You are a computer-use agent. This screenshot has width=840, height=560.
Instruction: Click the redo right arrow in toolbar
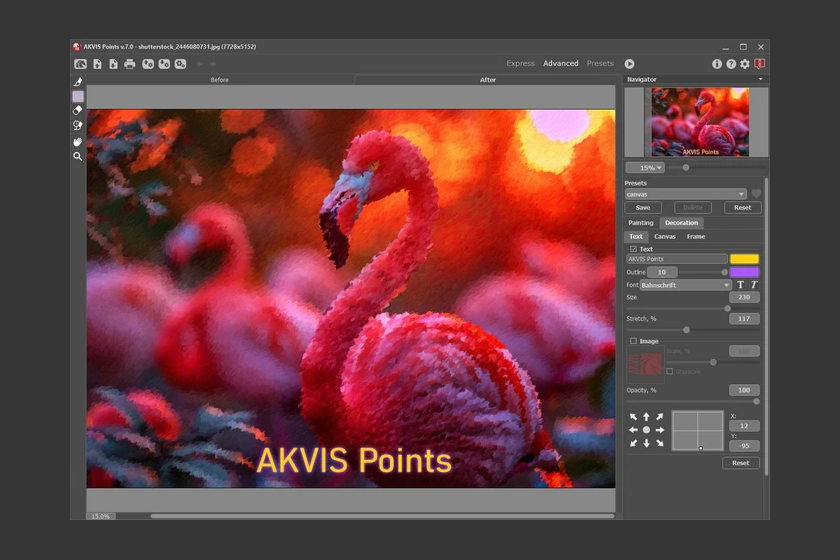click(x=213, y=64)
